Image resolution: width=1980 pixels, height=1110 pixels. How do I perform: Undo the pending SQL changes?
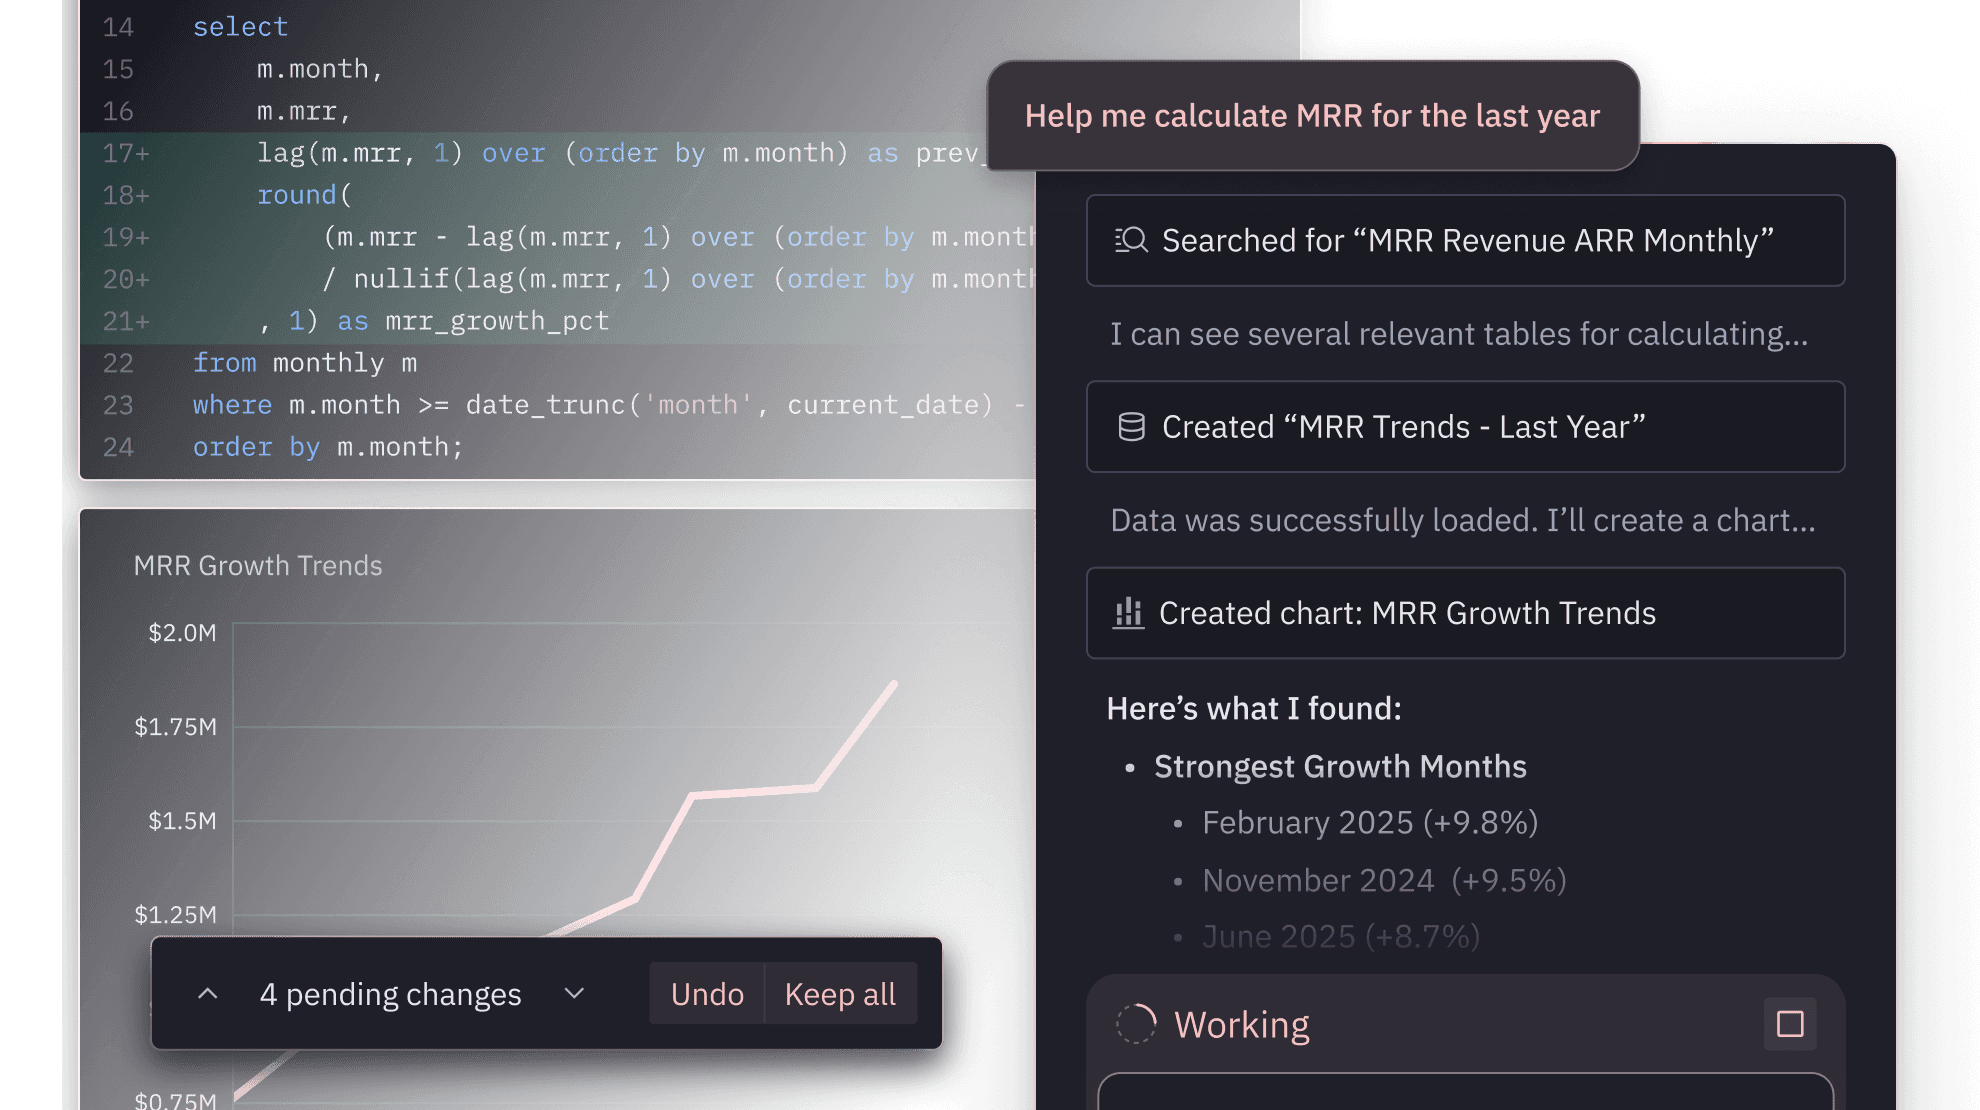pyautogui.click(x=706, y=993)
